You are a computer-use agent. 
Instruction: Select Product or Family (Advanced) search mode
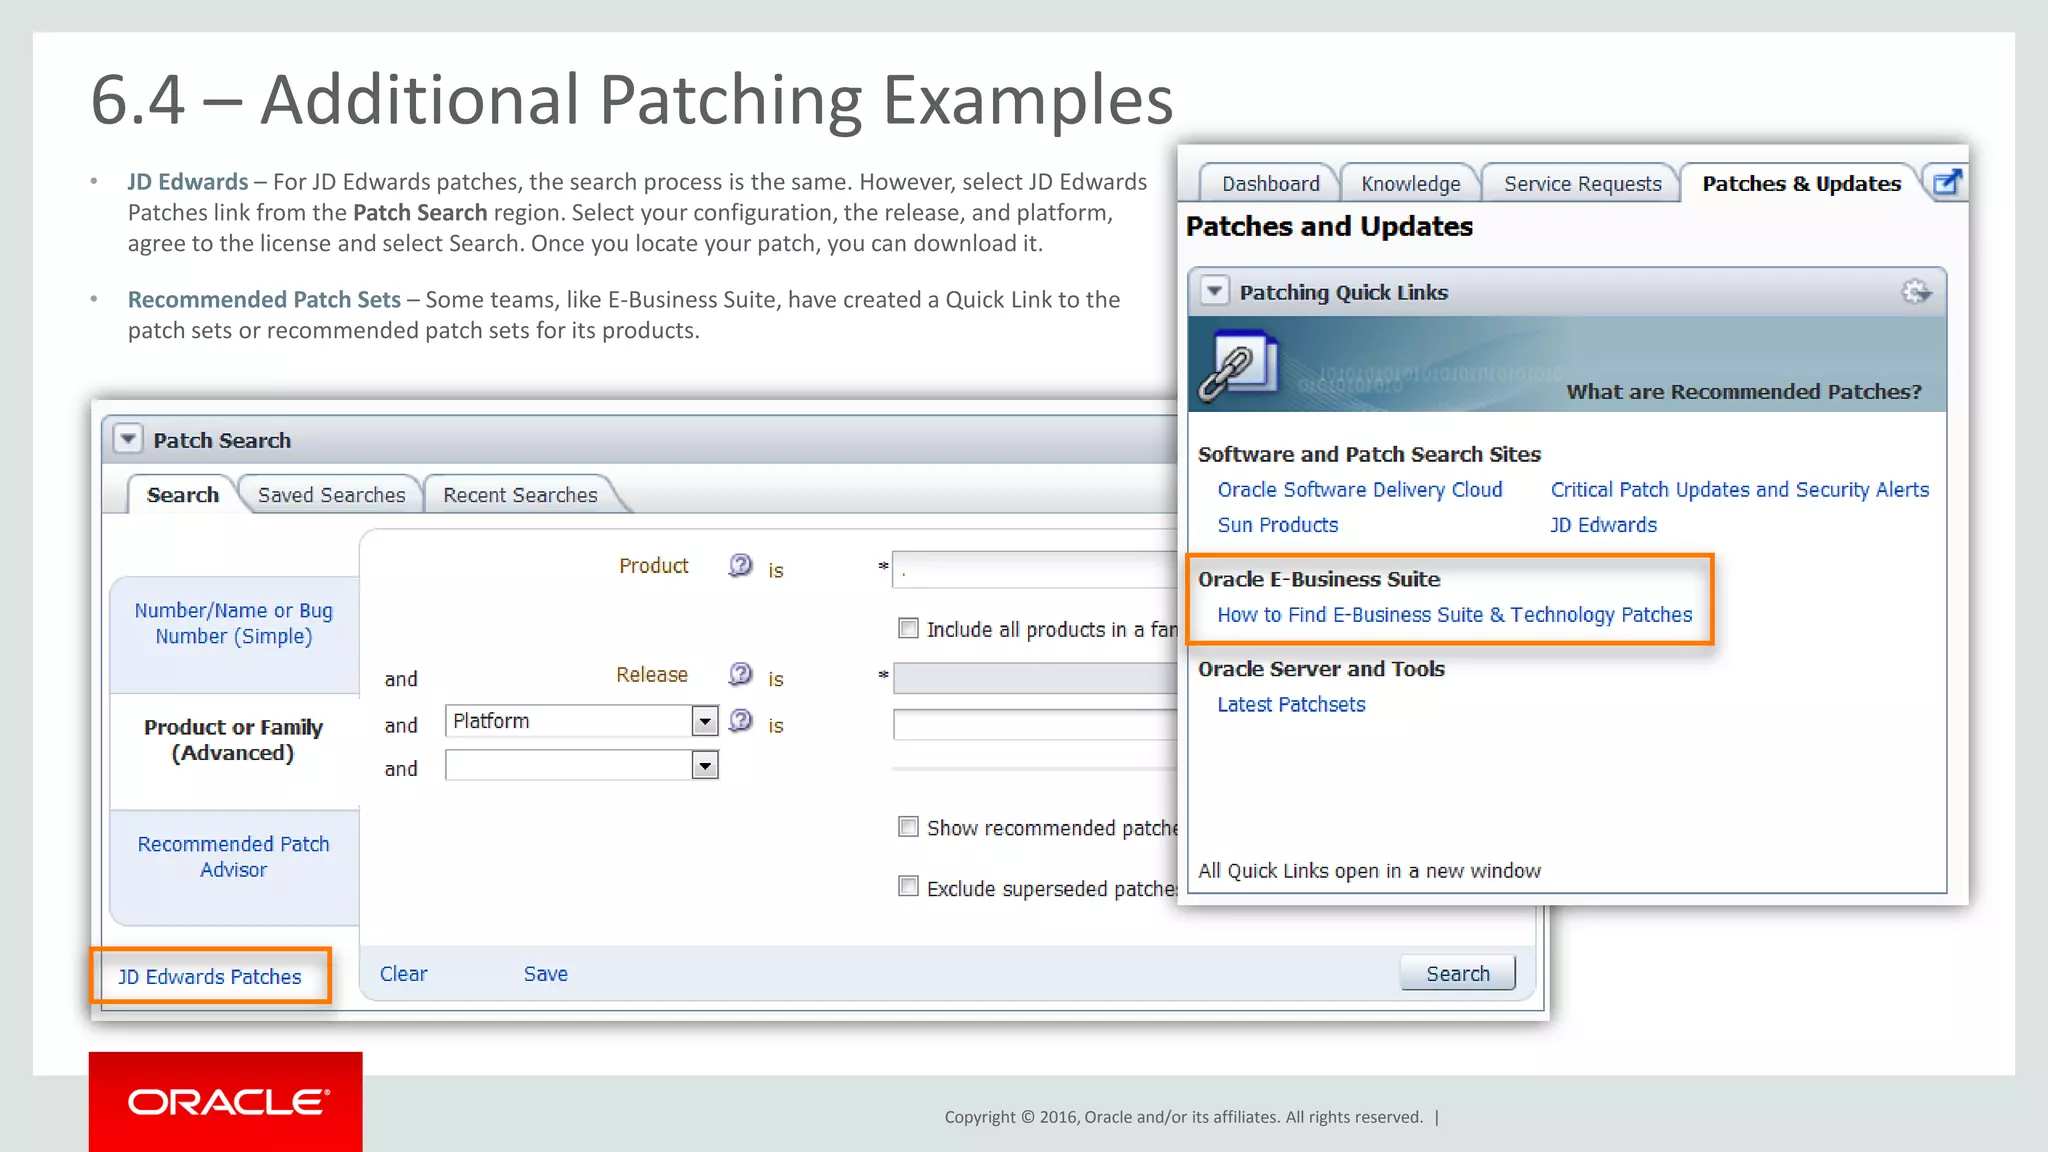pos(234,740)
